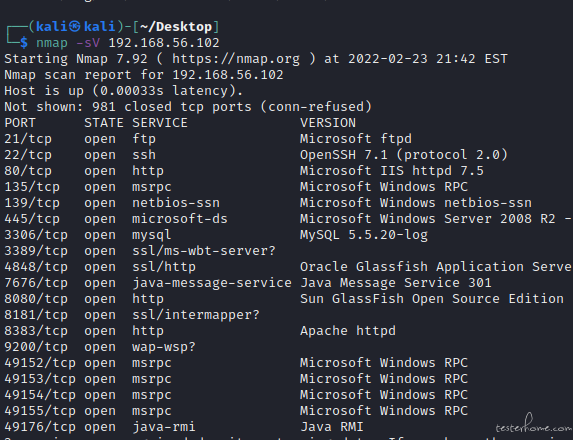Screen dimensions: 573x440
Task: Click the 49152/tcp port entry
Action: (40, 363)
